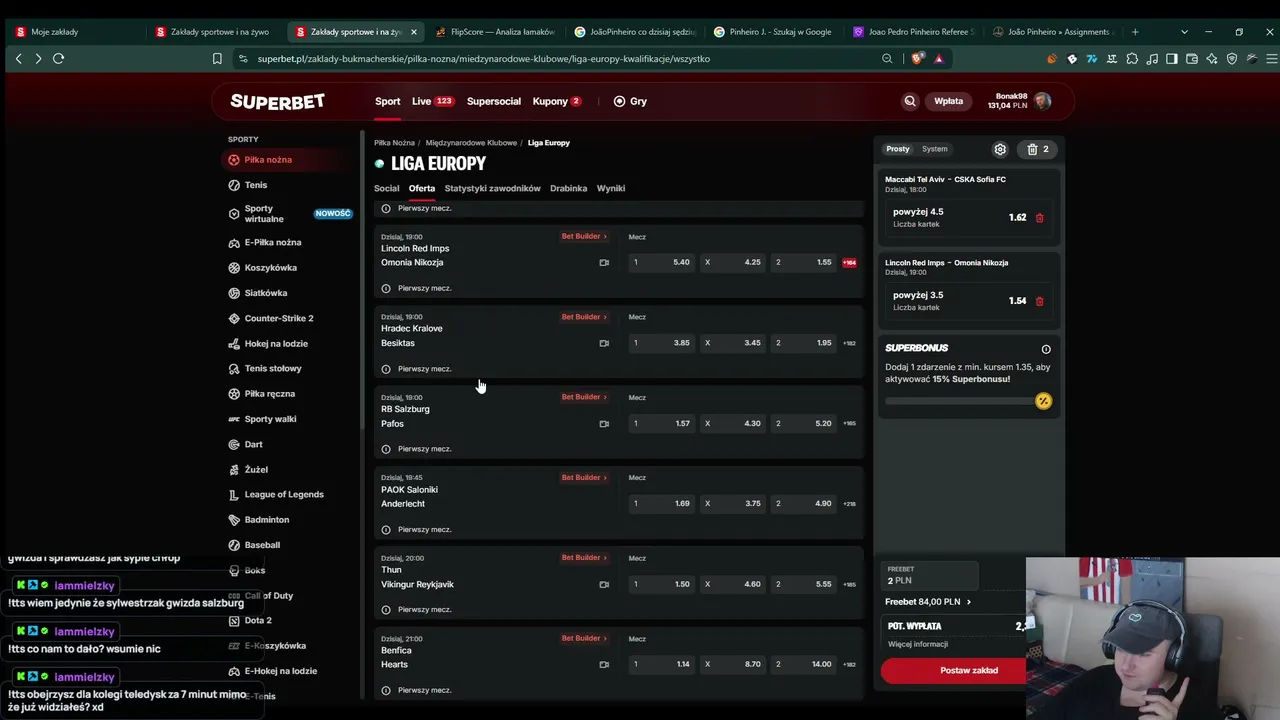Viewport: 1280px width, 720px height.
Task: Show Superbonus info icon
Action: pos(1046,349)
